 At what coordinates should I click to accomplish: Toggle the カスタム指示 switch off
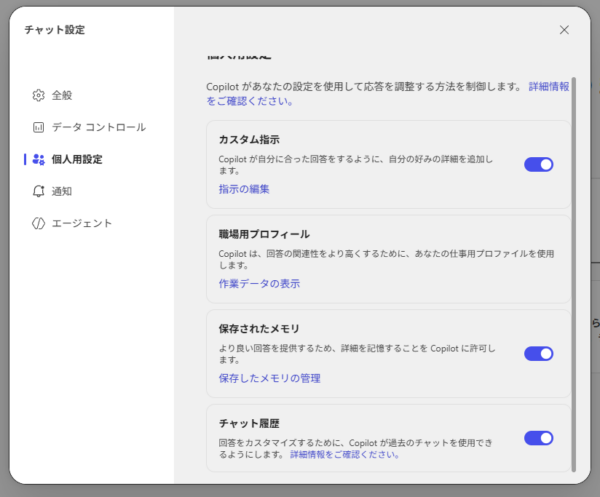click(538, 164)
